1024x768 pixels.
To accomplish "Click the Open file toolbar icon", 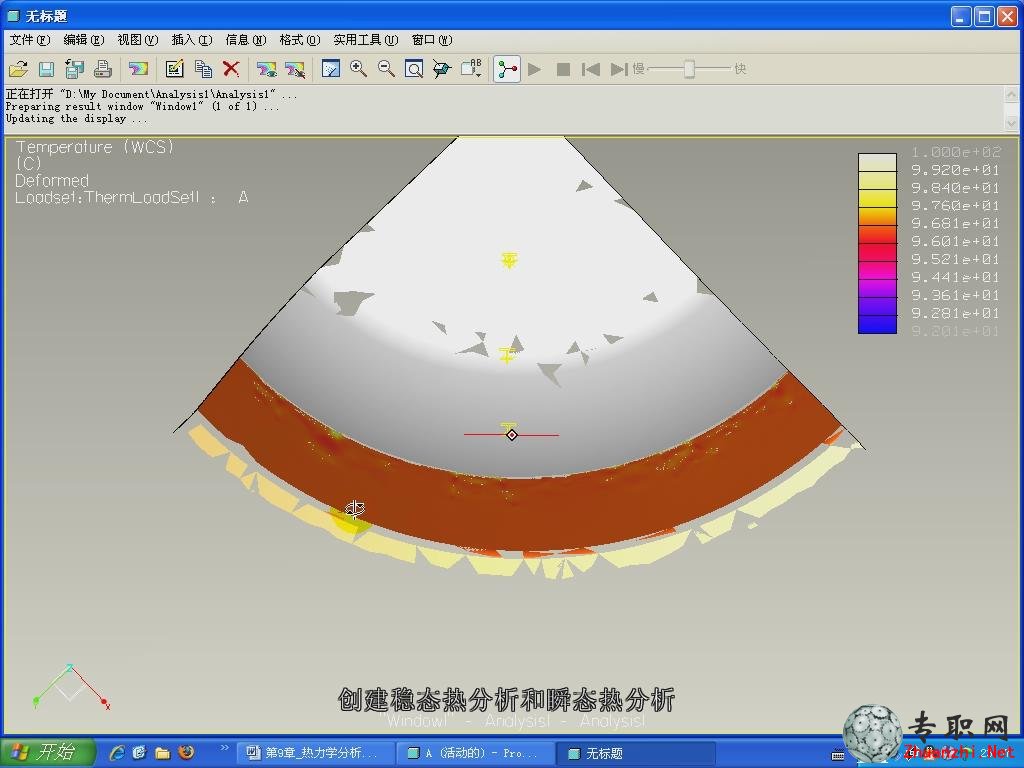I will click(x=18, y=69).
